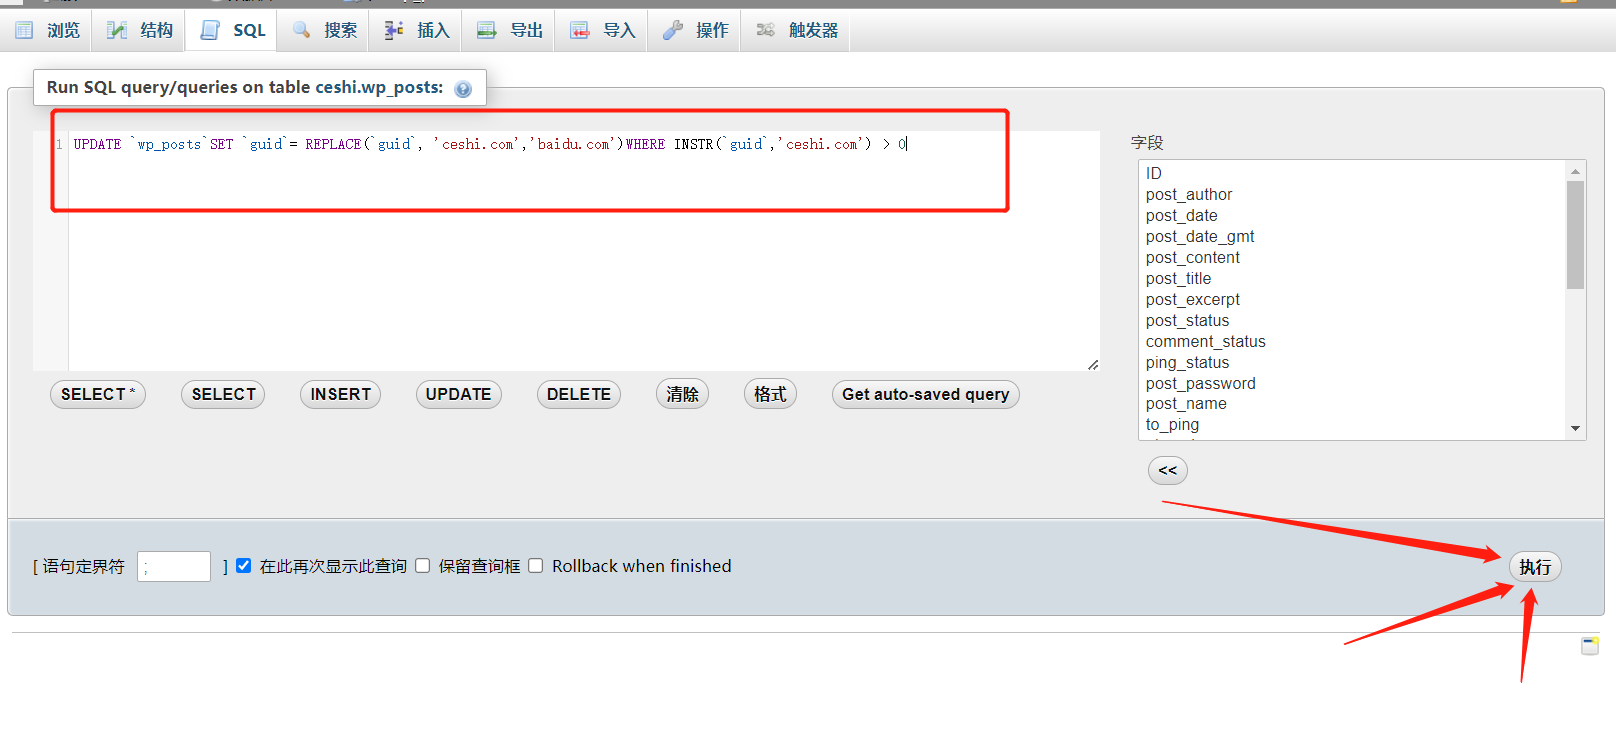Open the 浏览 (Browse) tab

47,30
